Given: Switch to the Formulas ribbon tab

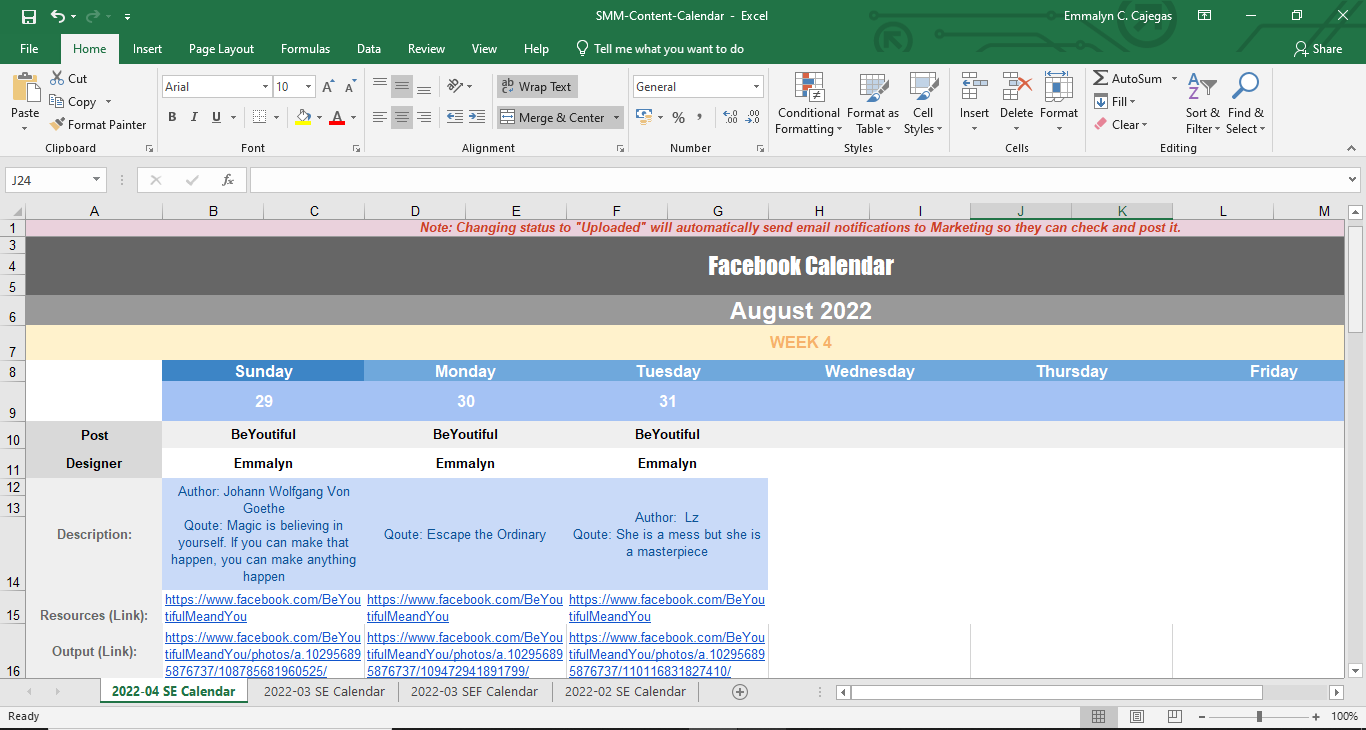Looking at the screenshot, I should [305, 48].
